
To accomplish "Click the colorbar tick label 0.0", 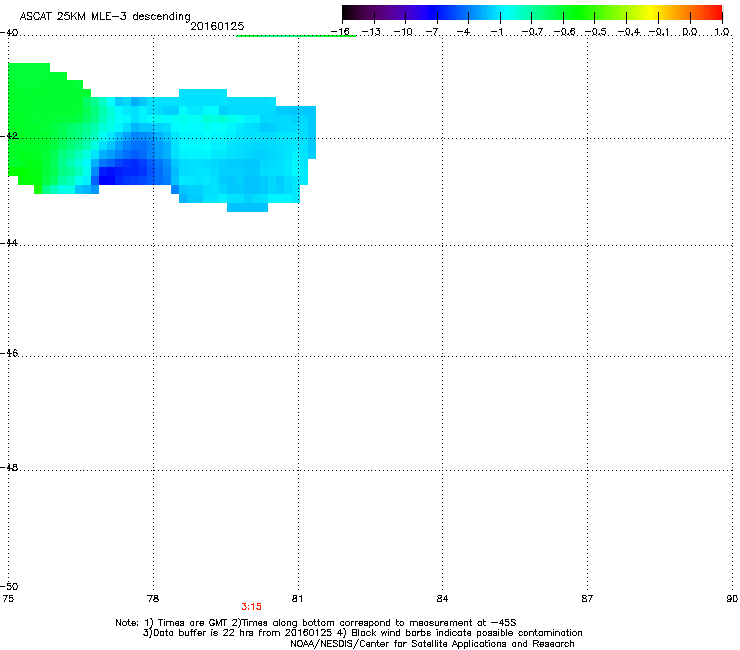I will pos(690,32).
